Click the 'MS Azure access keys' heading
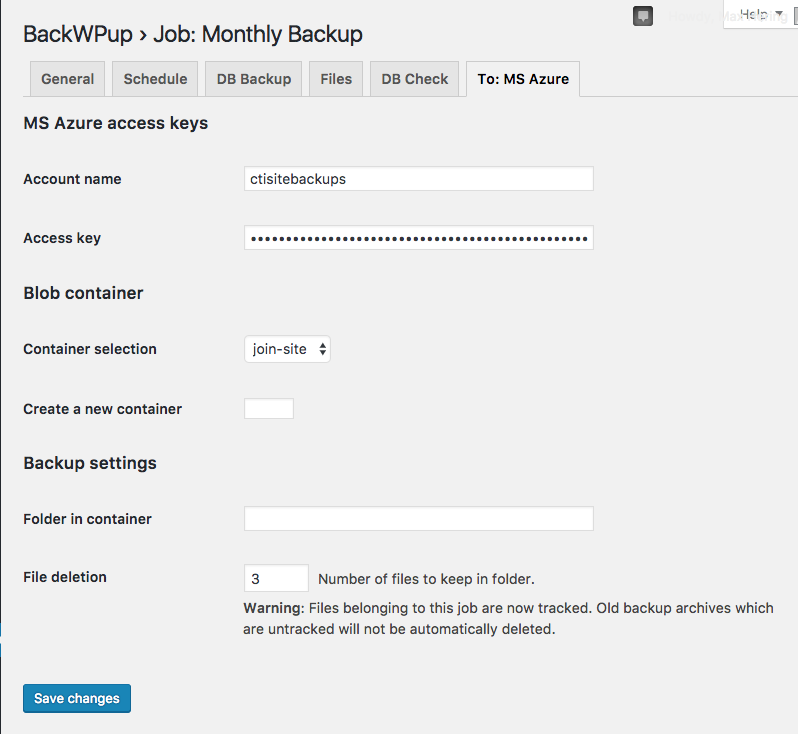Screen dimensions: 798x734 (x=116, y=123)
